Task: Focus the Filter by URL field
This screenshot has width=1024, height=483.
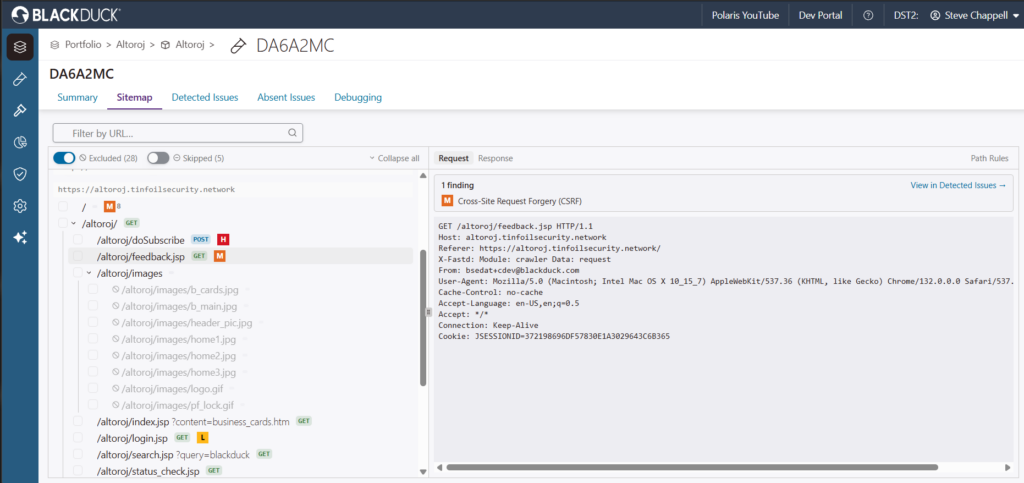Action: pos(178,132)
